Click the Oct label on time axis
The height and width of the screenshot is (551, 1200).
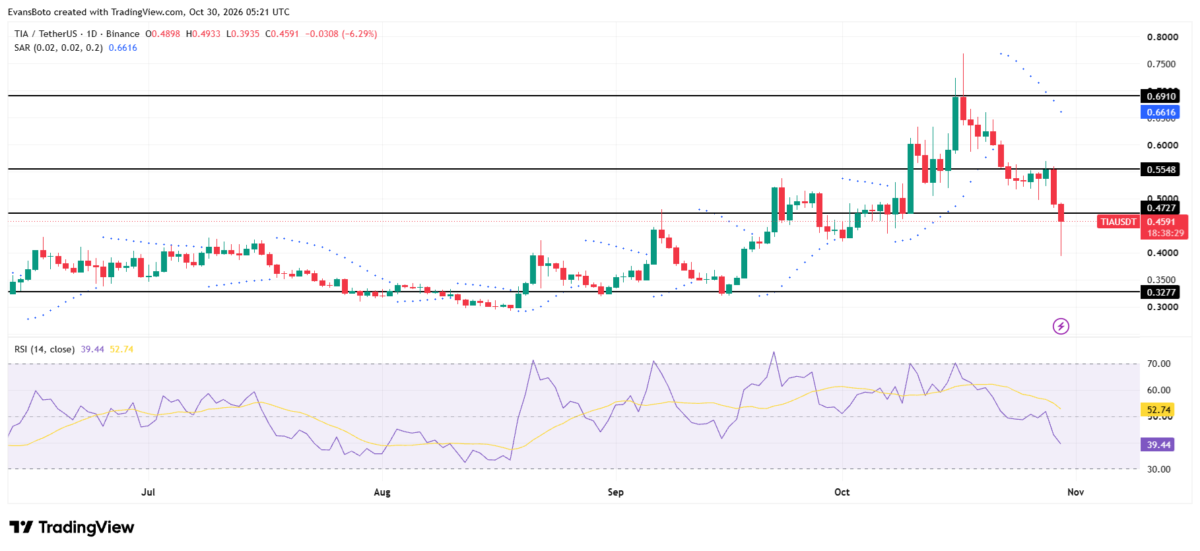click(x=841, y=492)
